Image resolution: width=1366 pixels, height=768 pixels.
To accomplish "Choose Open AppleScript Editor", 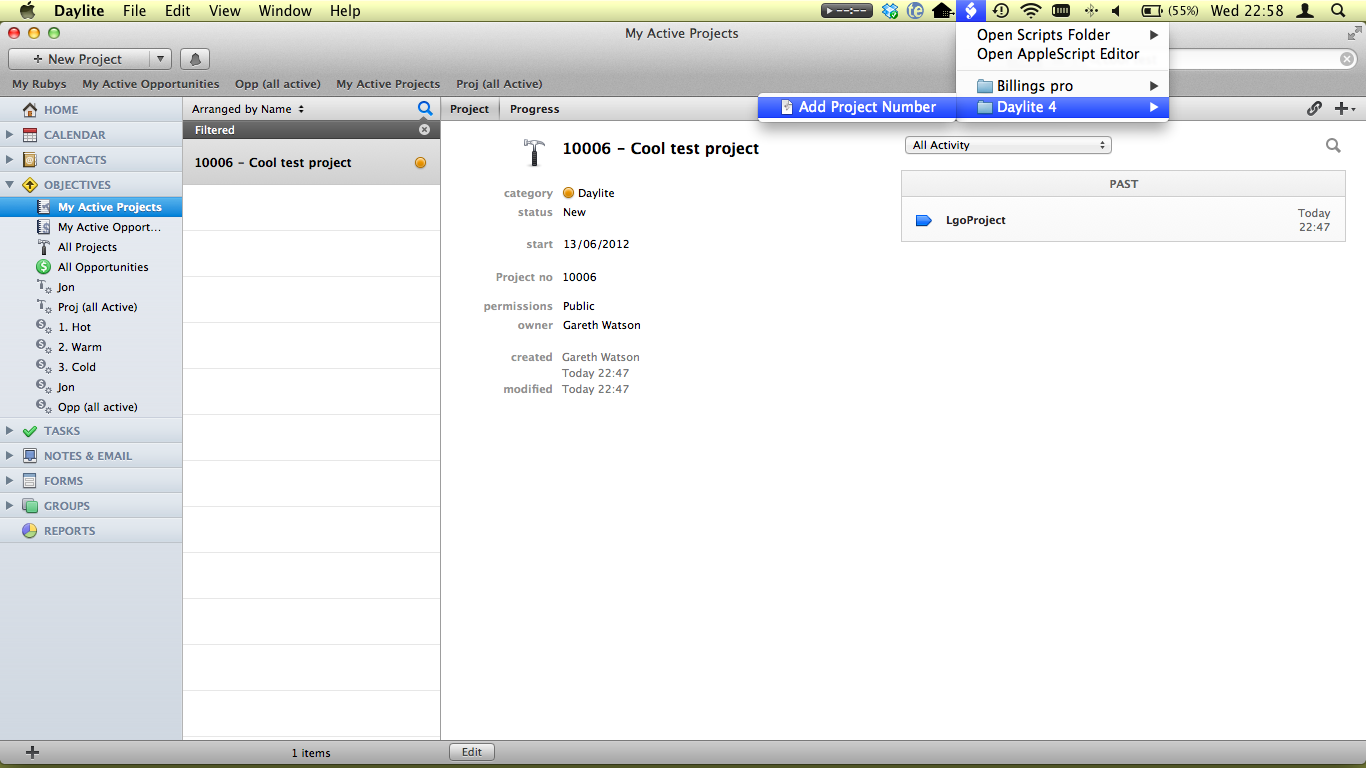I will click(x=1063, y=54).
